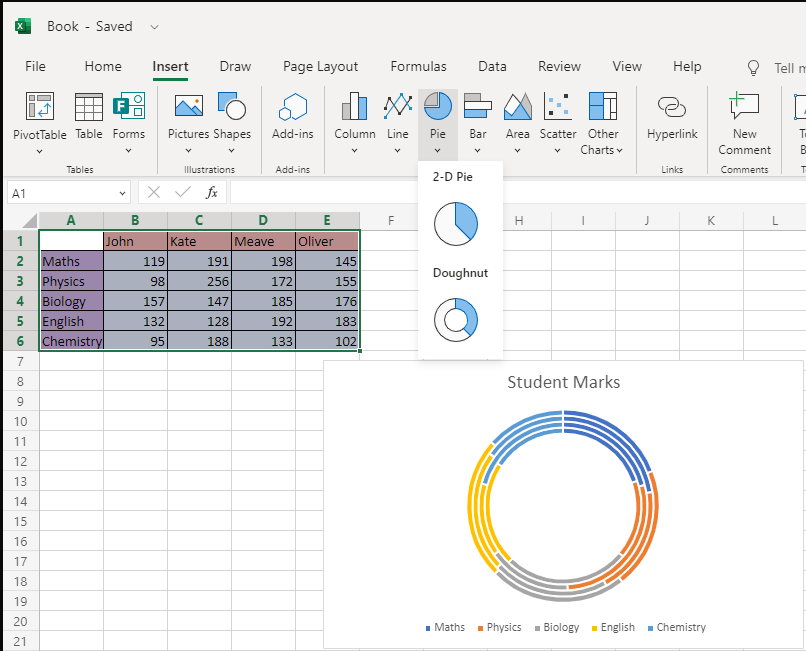806x651 pixels.
Task: Open the Name Box dropdown arrow
Action: pos(122,193)
